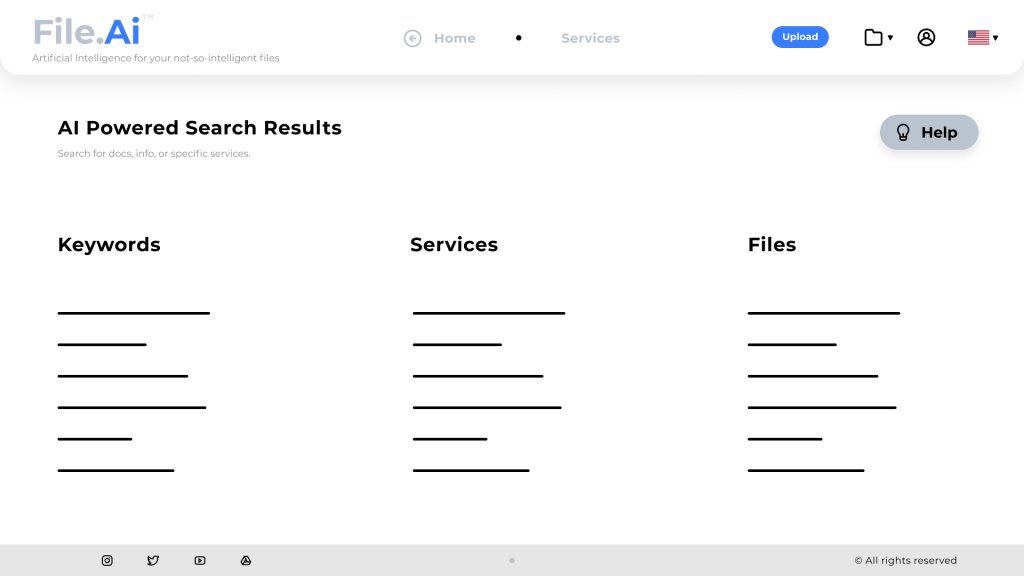
Task: Open the first result under Services column
Action: (488, 313)
